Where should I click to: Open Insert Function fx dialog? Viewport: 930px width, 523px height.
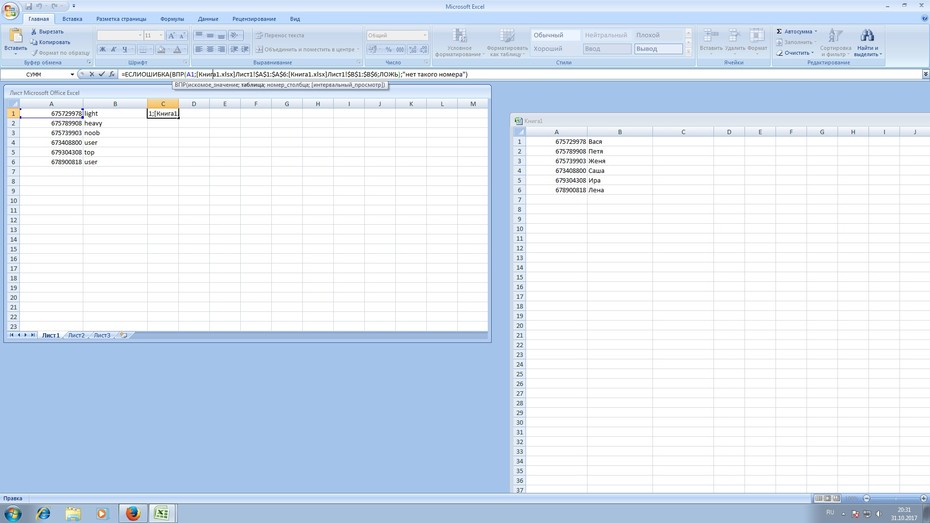point(112,74)
